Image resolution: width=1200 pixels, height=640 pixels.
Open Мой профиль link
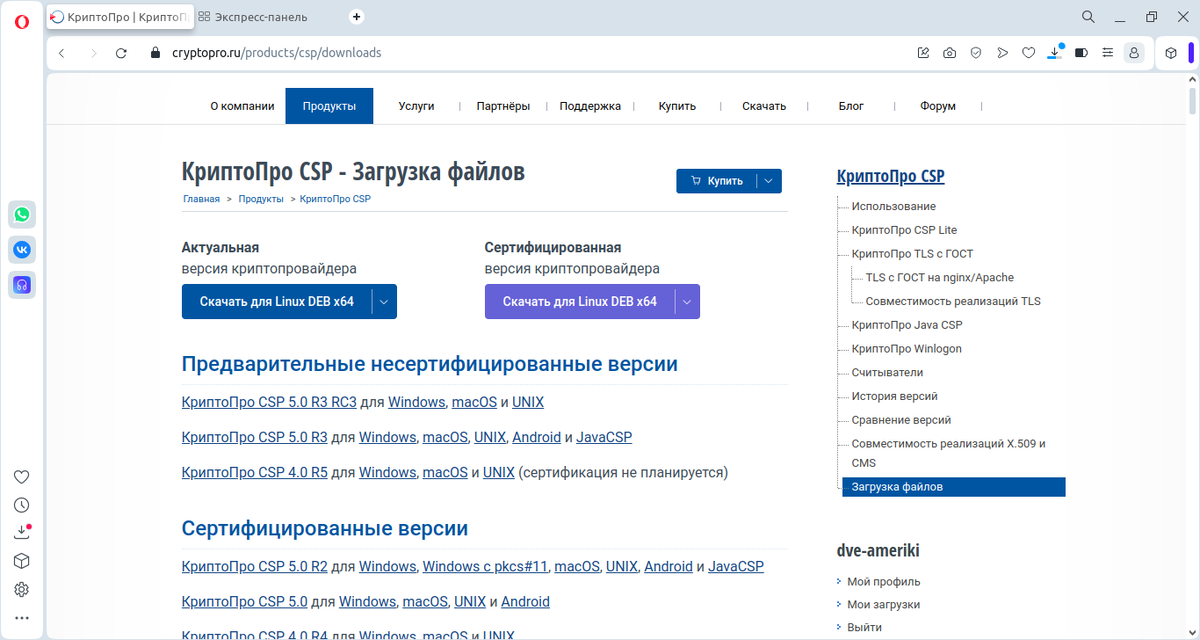click(884, 581)
